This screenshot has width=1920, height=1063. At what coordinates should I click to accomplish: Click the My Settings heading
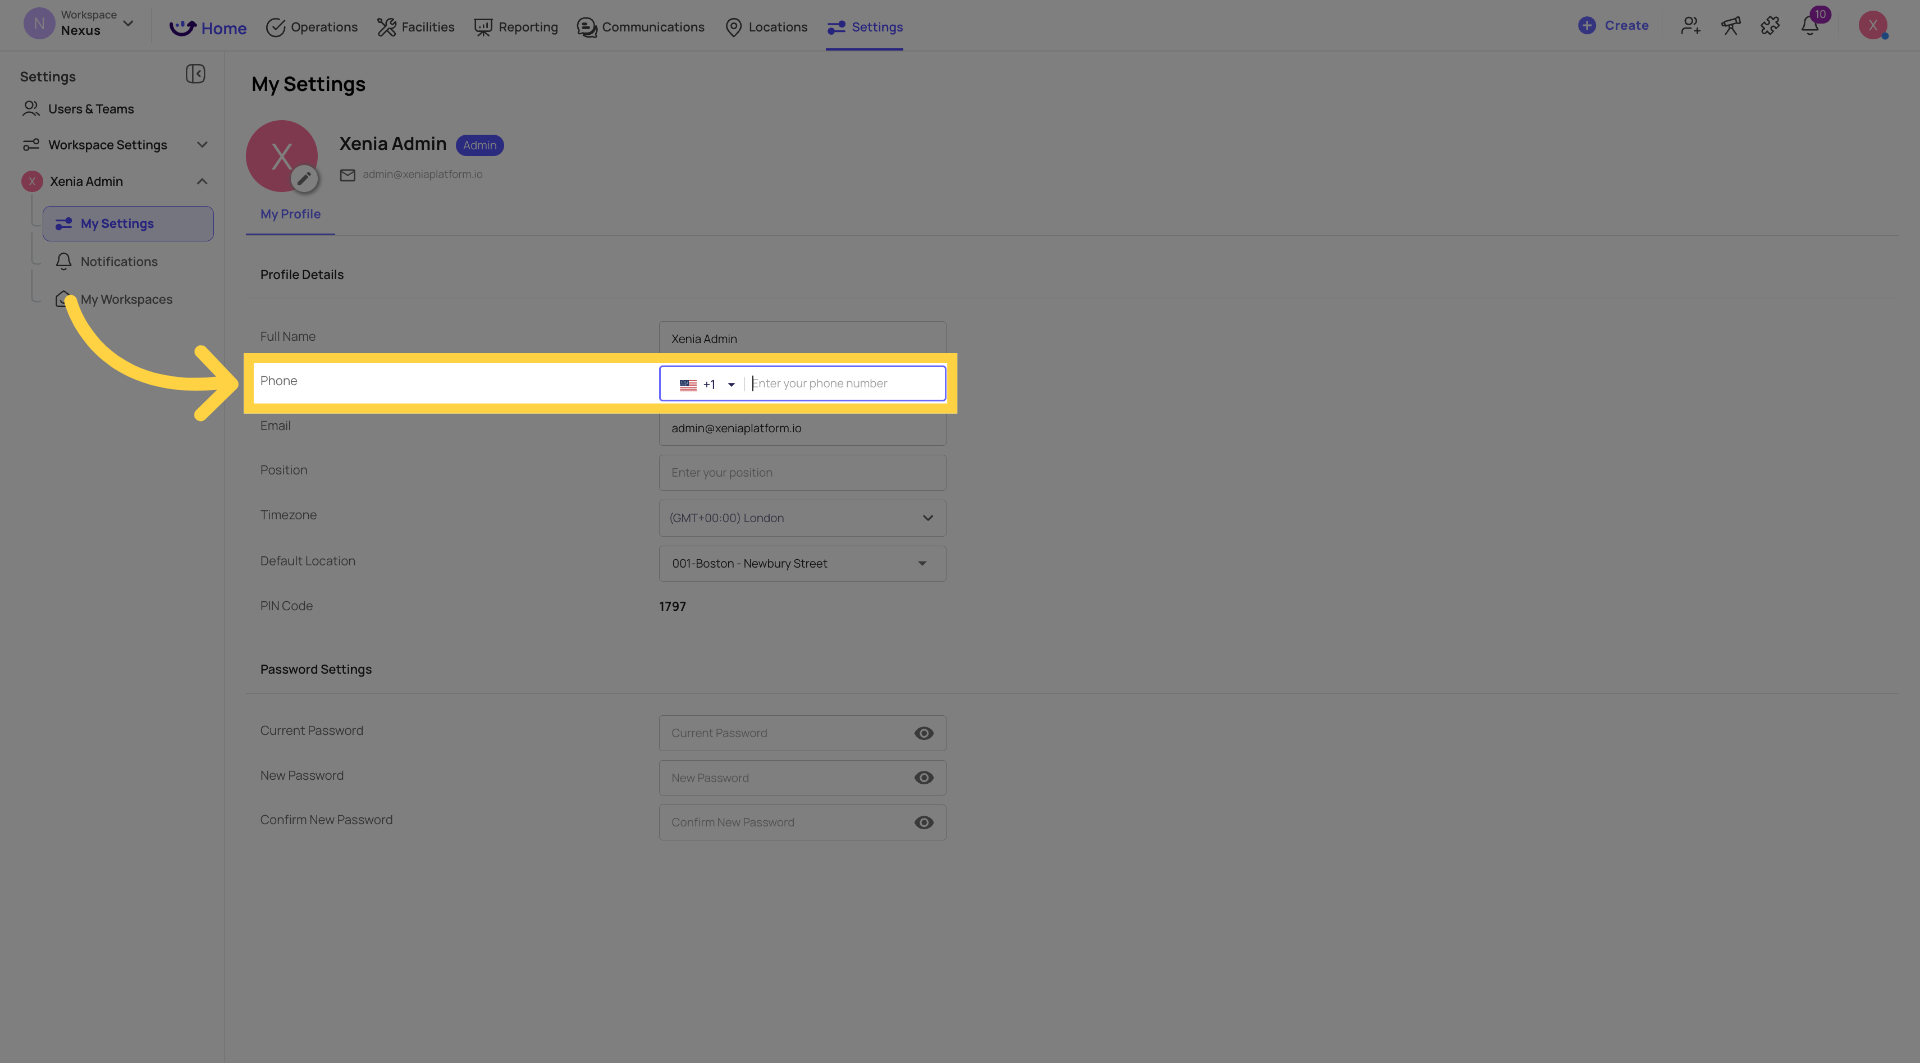tap(308, 85)
